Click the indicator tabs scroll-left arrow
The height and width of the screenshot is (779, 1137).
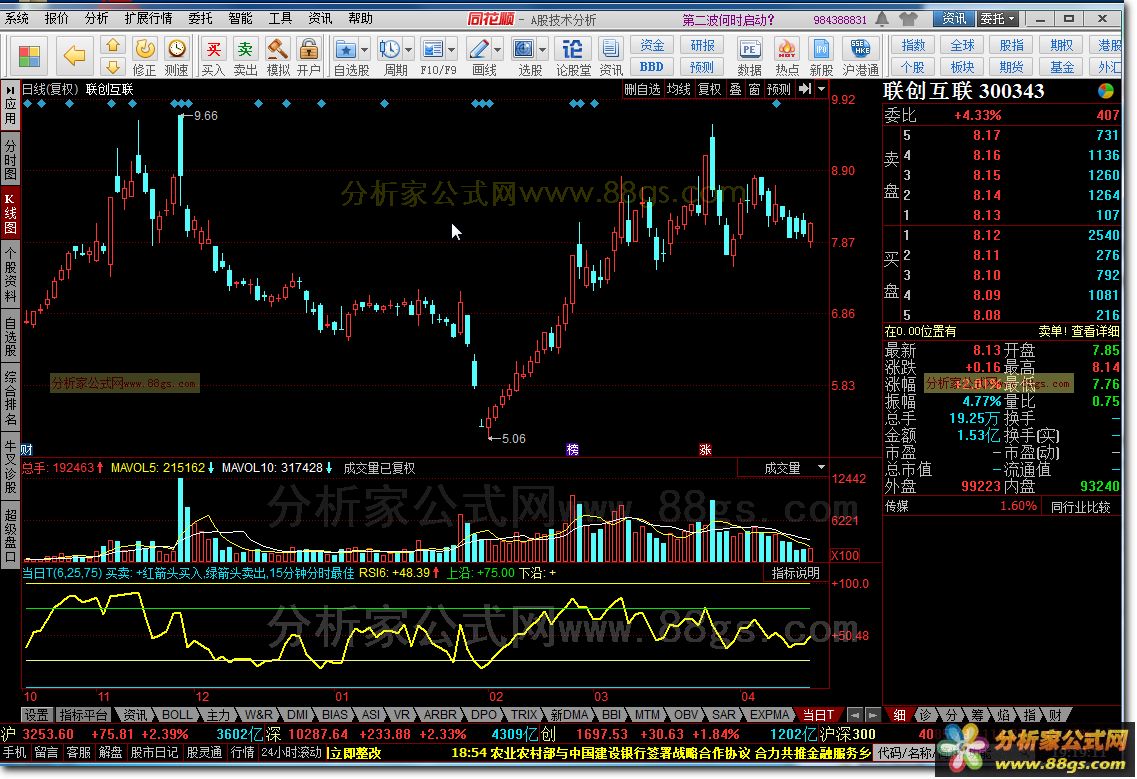pos(855,714)
